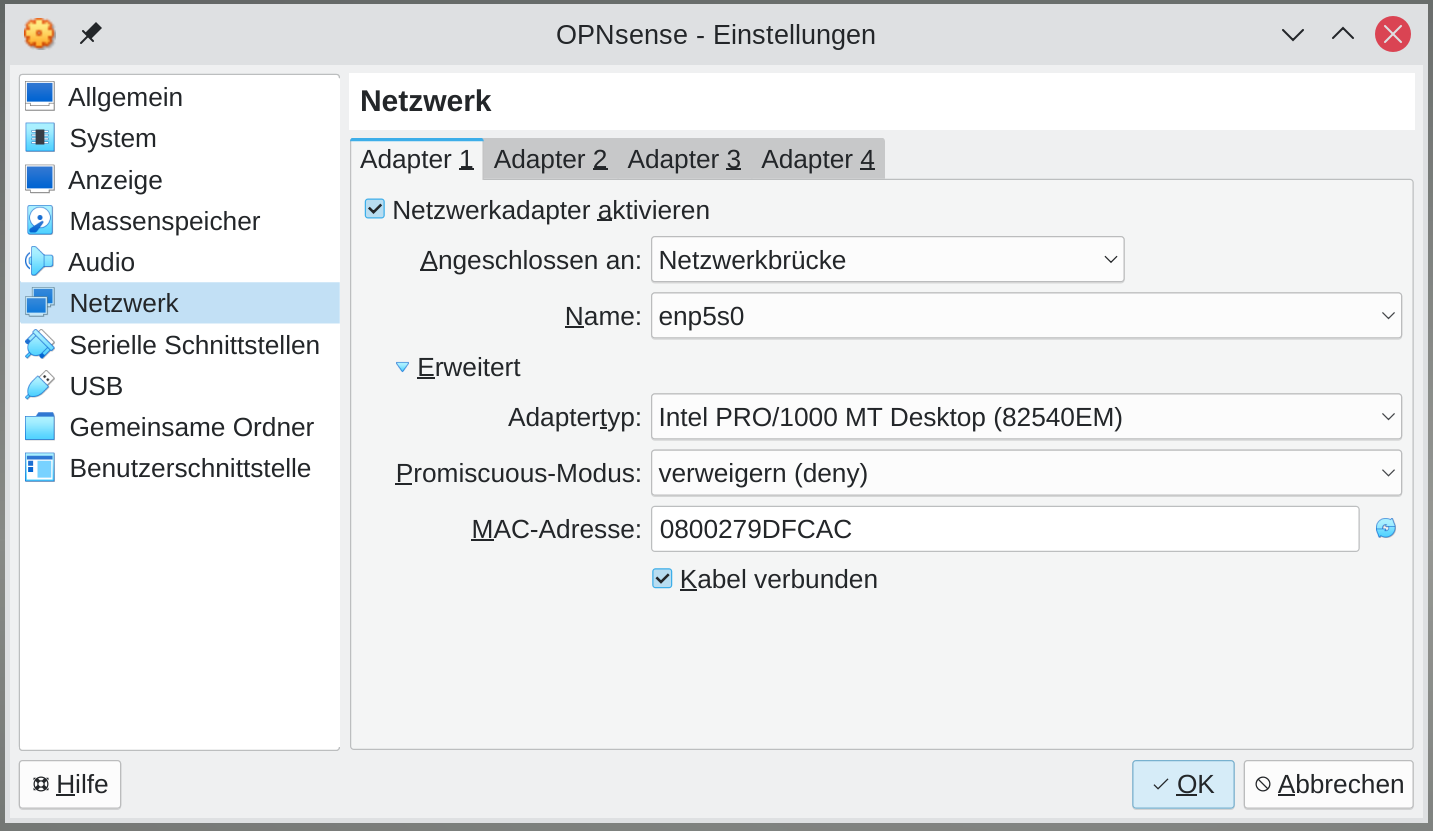The height and width of the screenshot is (831, 1433).
Task: Click the Serielle Schnittstellen plug icon
Action: click(x=40, y=344)
